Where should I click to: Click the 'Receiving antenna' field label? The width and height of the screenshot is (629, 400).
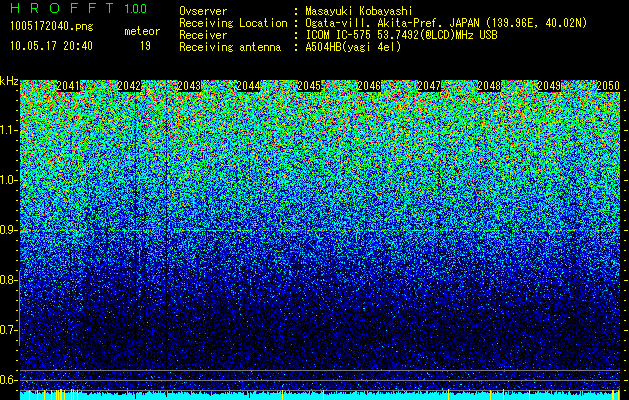pos(230,47)
